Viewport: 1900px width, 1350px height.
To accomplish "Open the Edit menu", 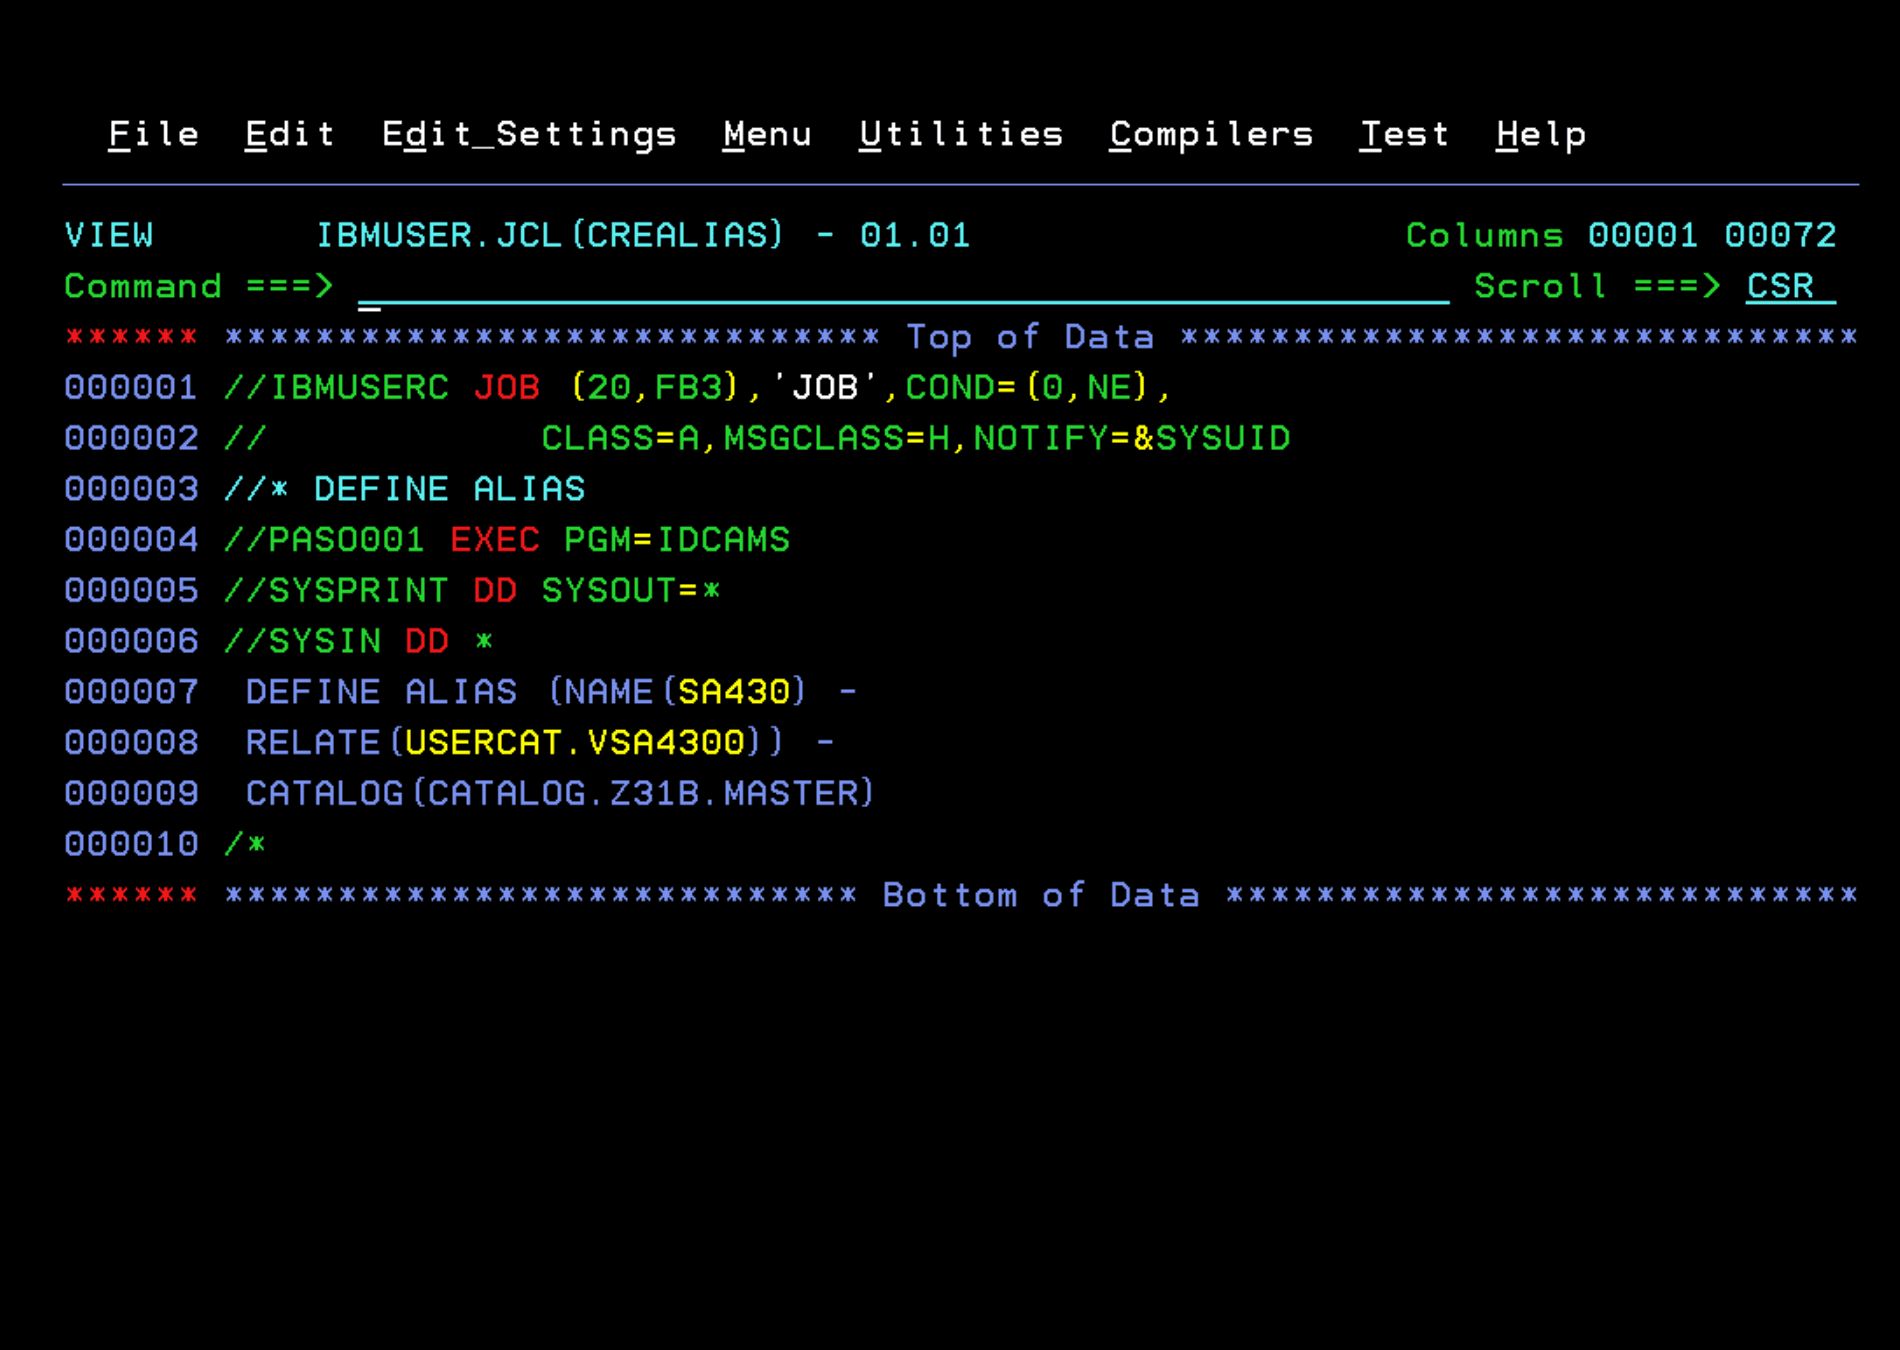I will (289, 134).
